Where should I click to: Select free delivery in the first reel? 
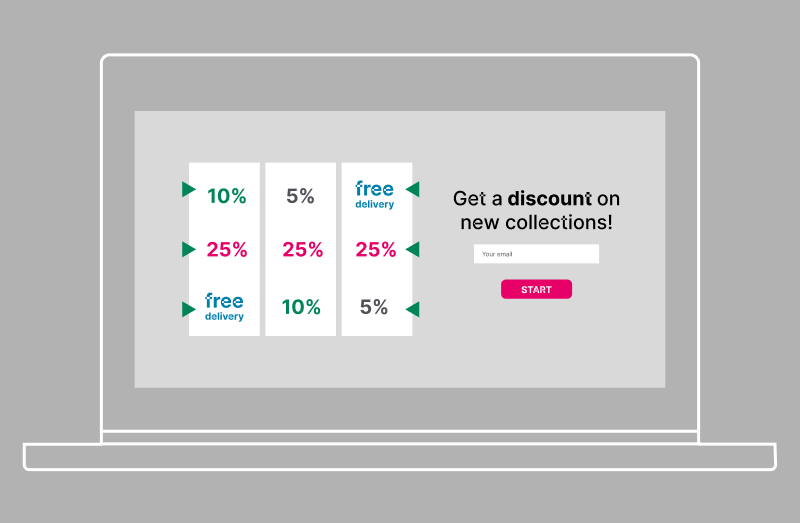click(224, 307)
